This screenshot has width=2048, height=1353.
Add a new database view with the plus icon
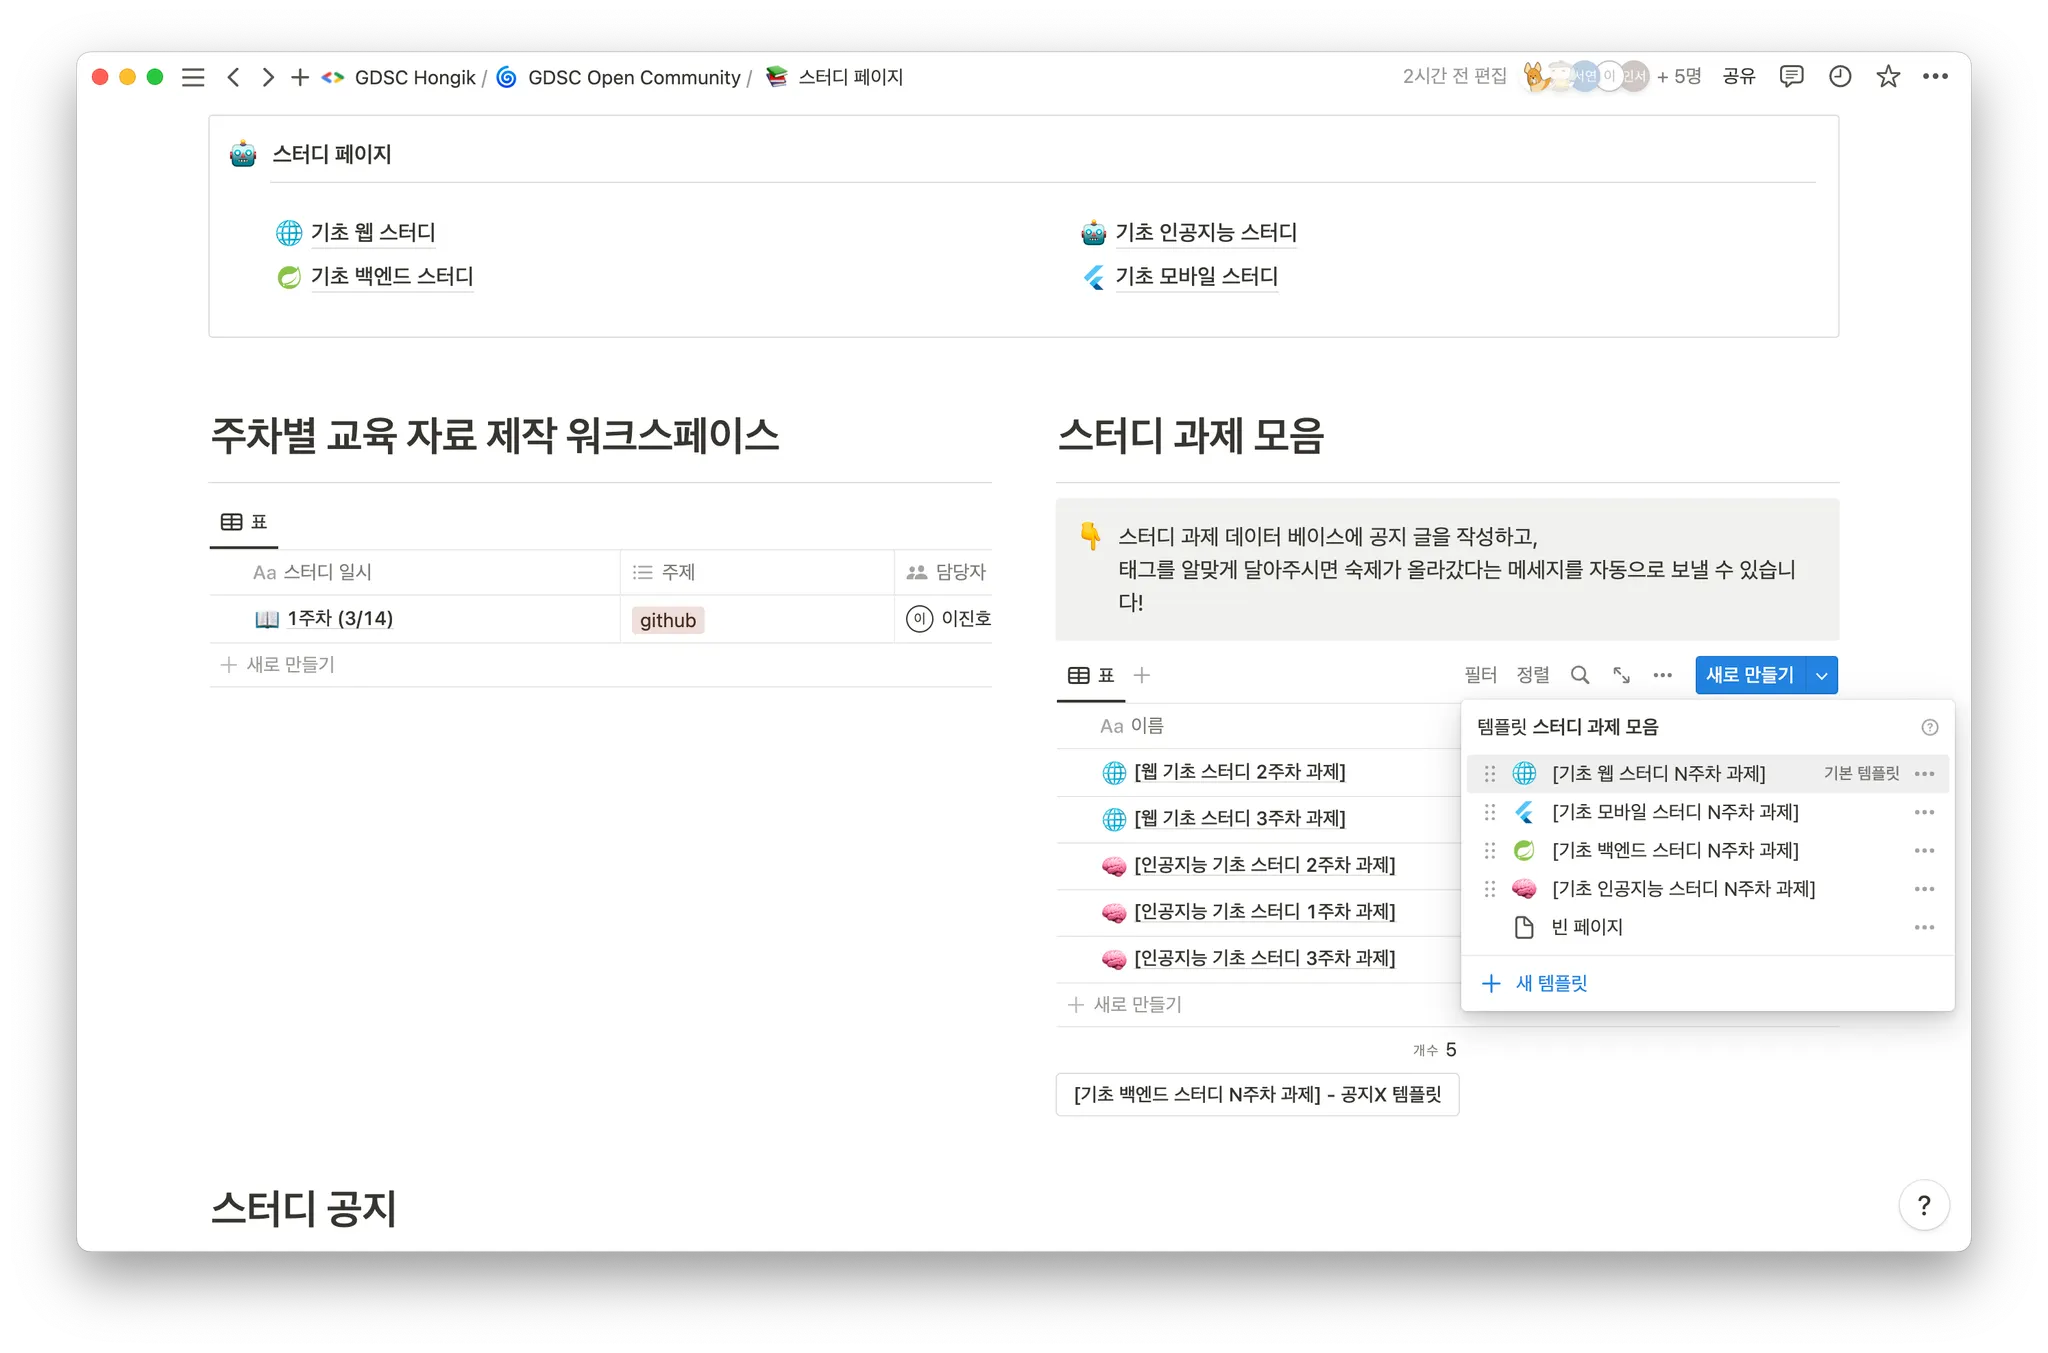click(x=1141, y=675)
